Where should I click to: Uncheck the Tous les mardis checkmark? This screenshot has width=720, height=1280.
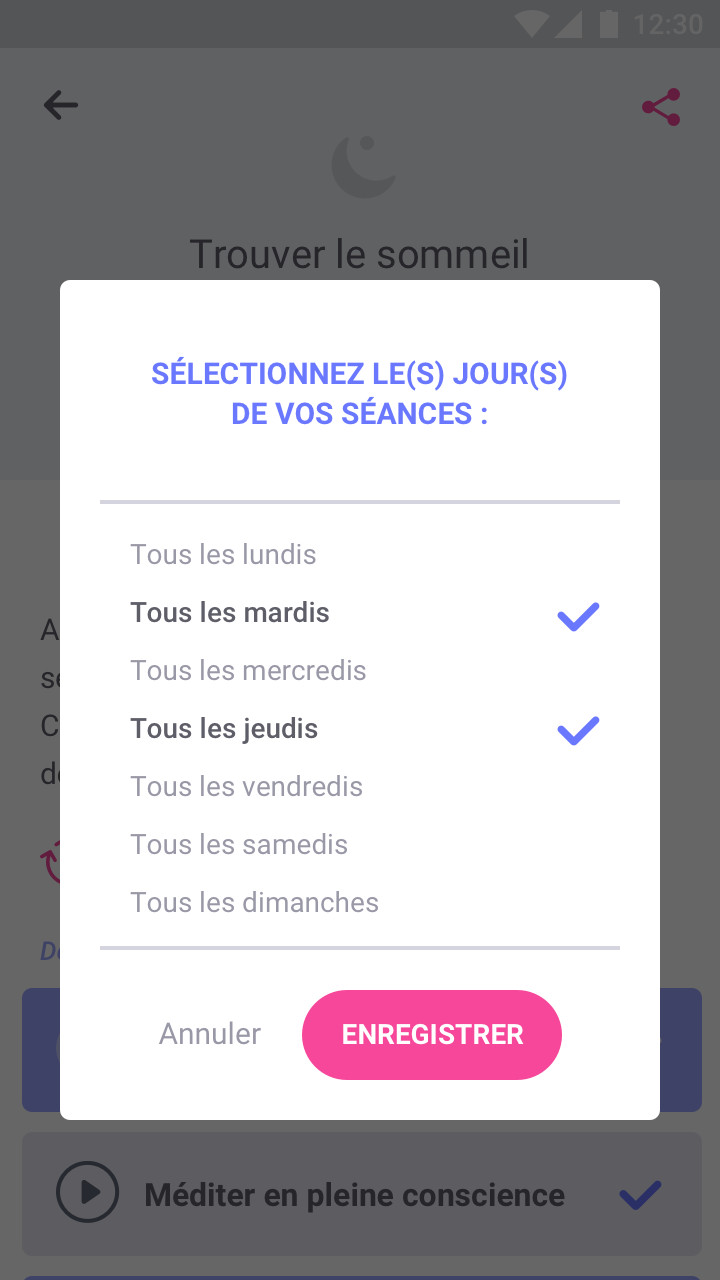(x=578, y=616)
